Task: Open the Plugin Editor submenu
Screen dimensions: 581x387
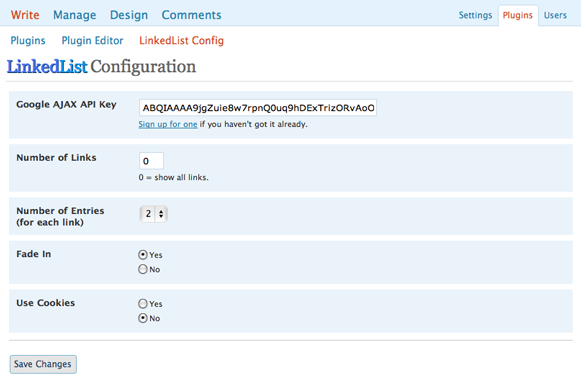Action: tap(92, 40)
